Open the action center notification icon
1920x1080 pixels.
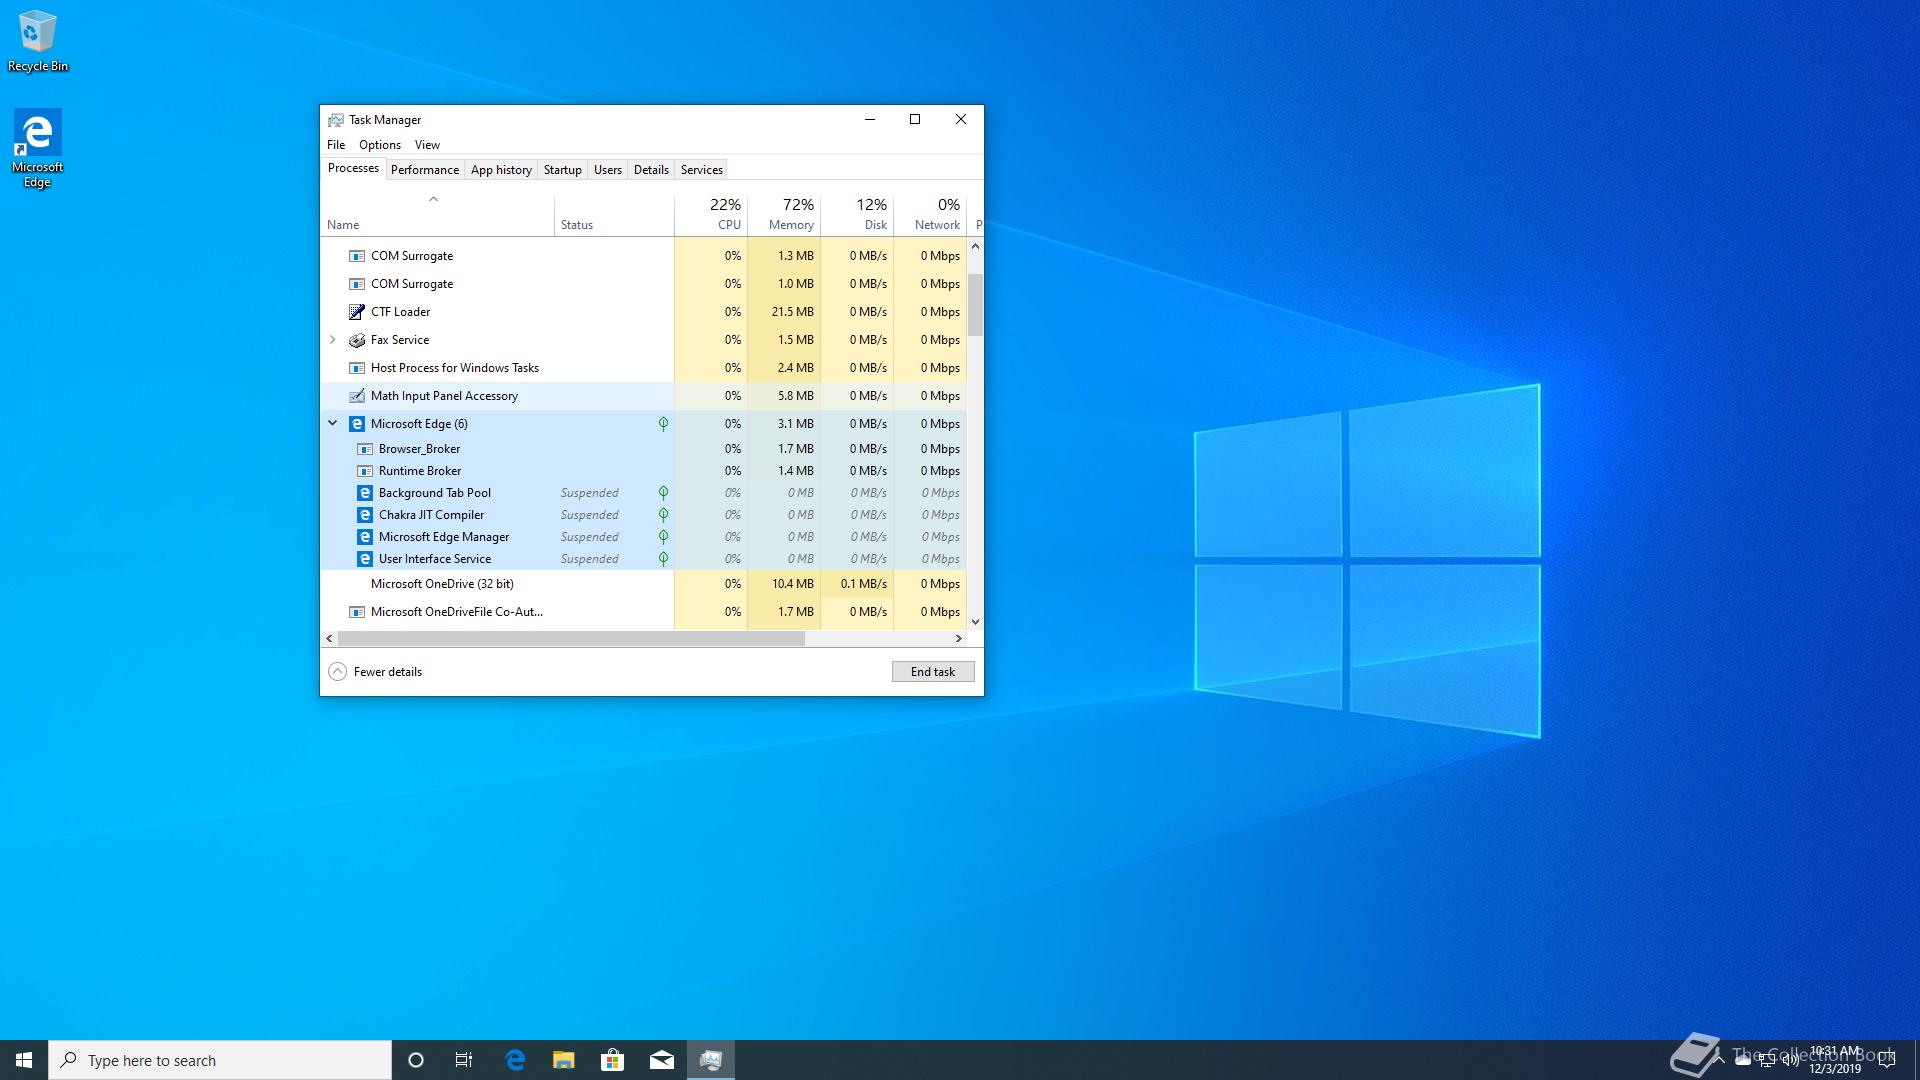[x=1887, y=1060]
